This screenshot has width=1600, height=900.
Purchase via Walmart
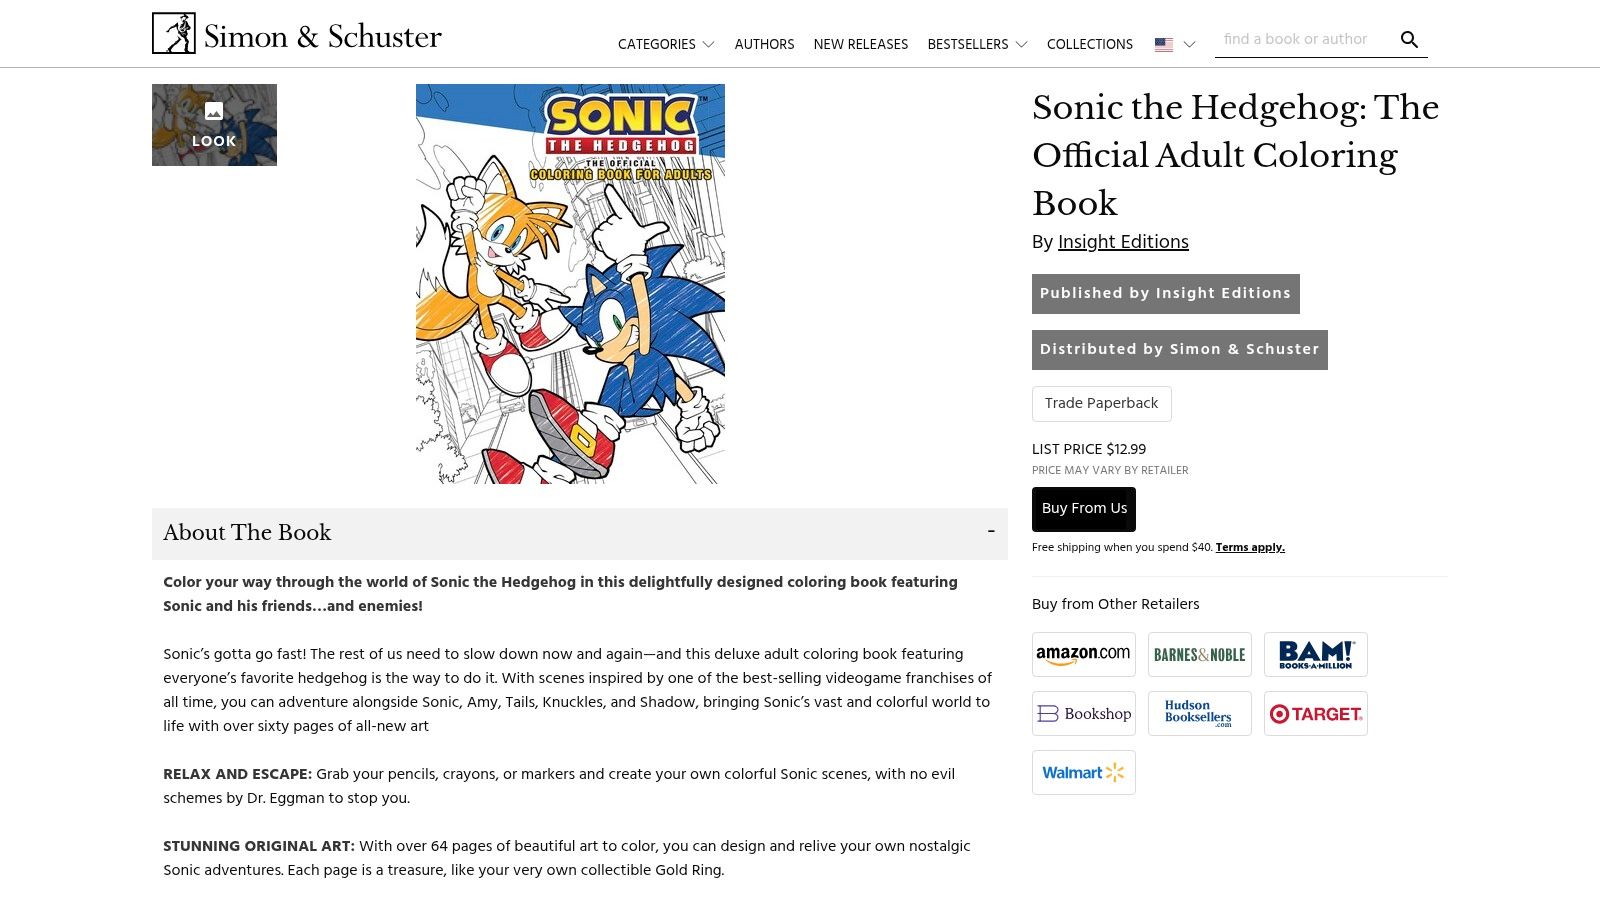click(x=1083, y=772)
